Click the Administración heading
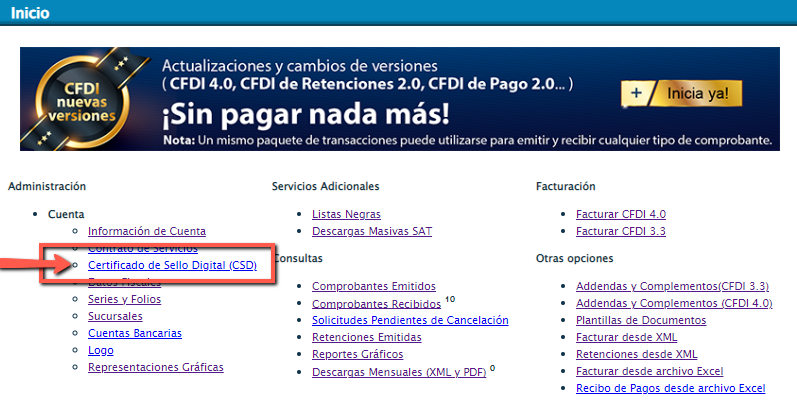Viewport: 797px width, 411px height. pyautogui.click(x=47, y=186)
